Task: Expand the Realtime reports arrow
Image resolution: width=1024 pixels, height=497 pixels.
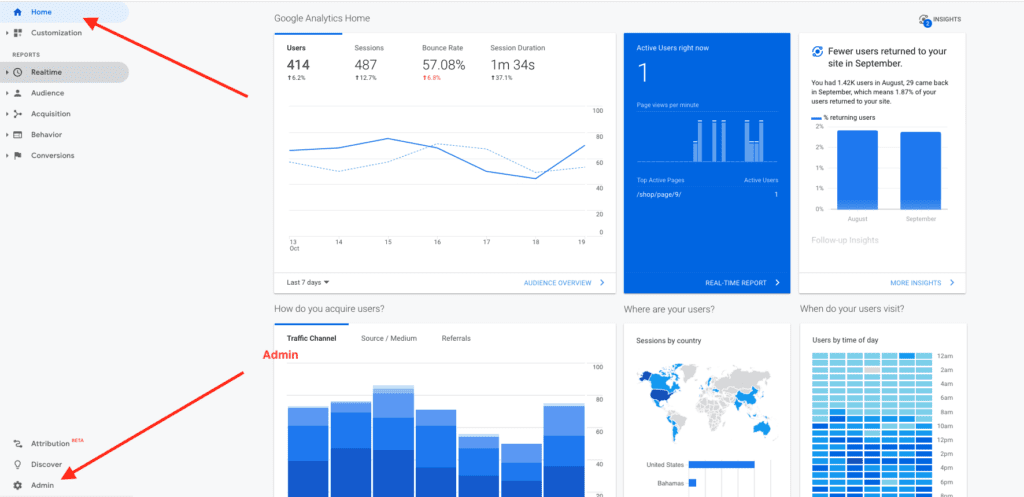Action: click(x=7, y=72)
